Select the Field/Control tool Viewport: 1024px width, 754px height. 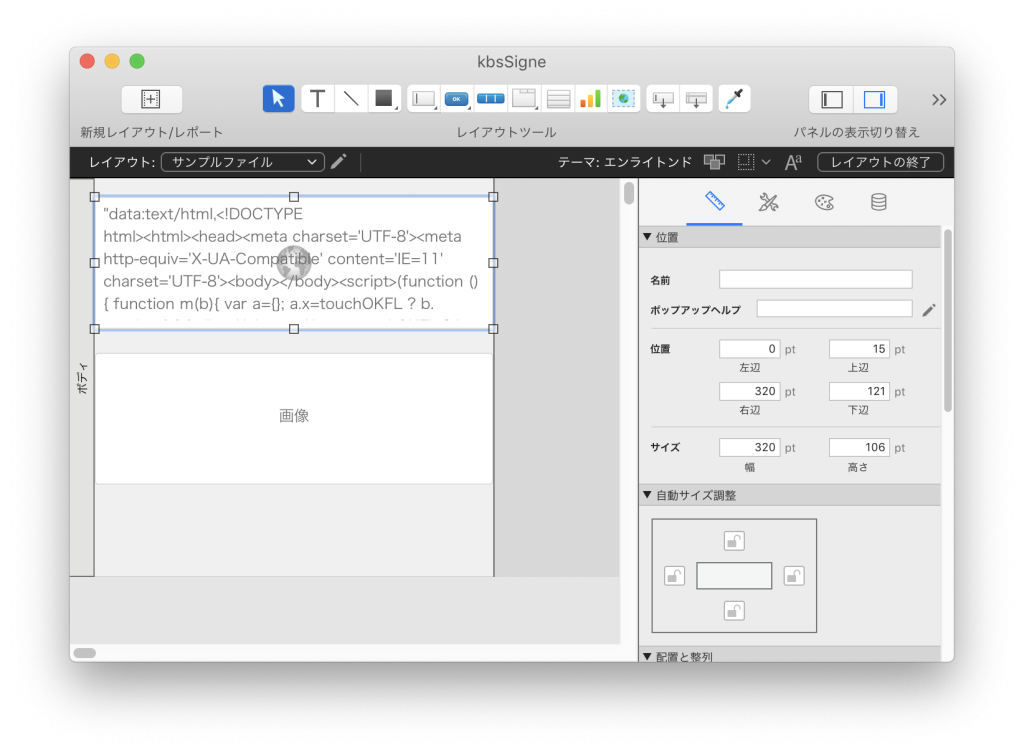click(424, 99)
